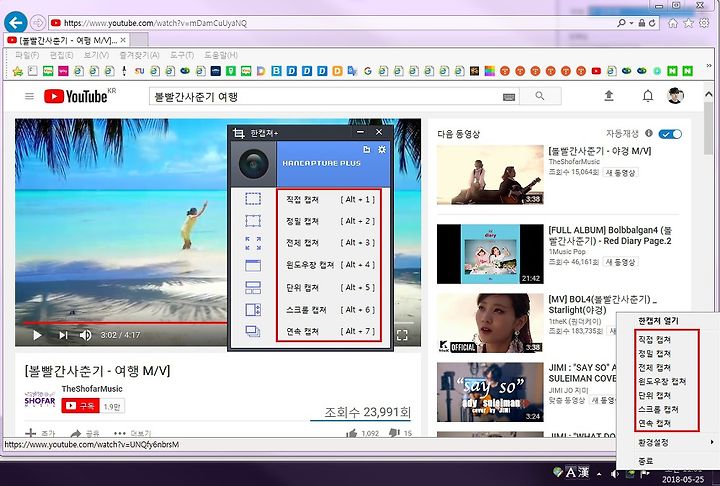Expand the 환경설정 submenu in tray menu
Image resolution: width=720 pixels, height=486 pixels.
pyautogui.click(x=669, y=442)
